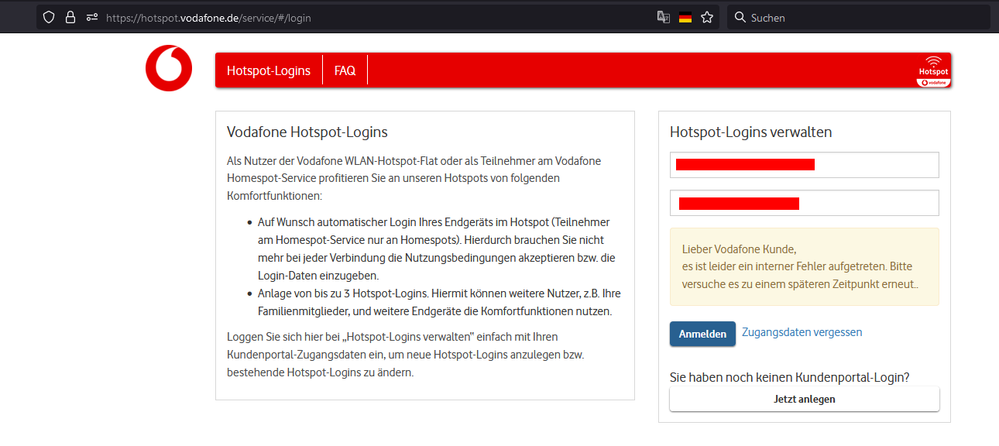999x446 pixels.
Task: Open the FAQ menu item
Action: pos(345,71)
